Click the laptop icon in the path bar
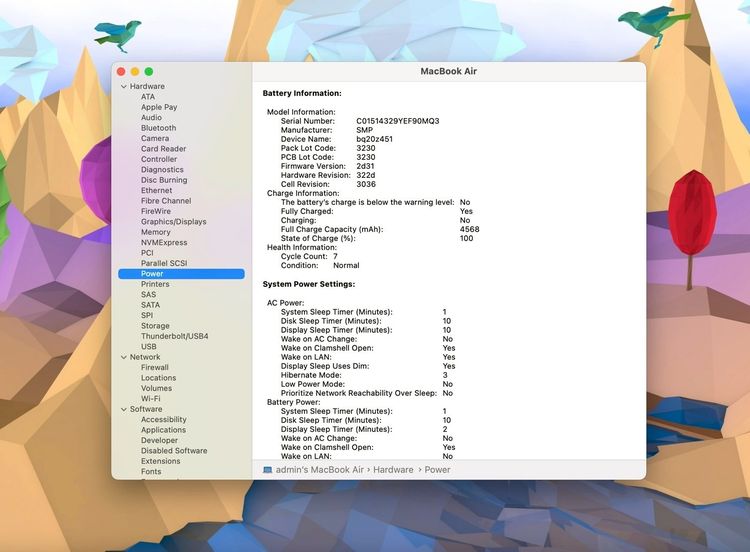This screenshot has height=552, width=750. point(267,470)
